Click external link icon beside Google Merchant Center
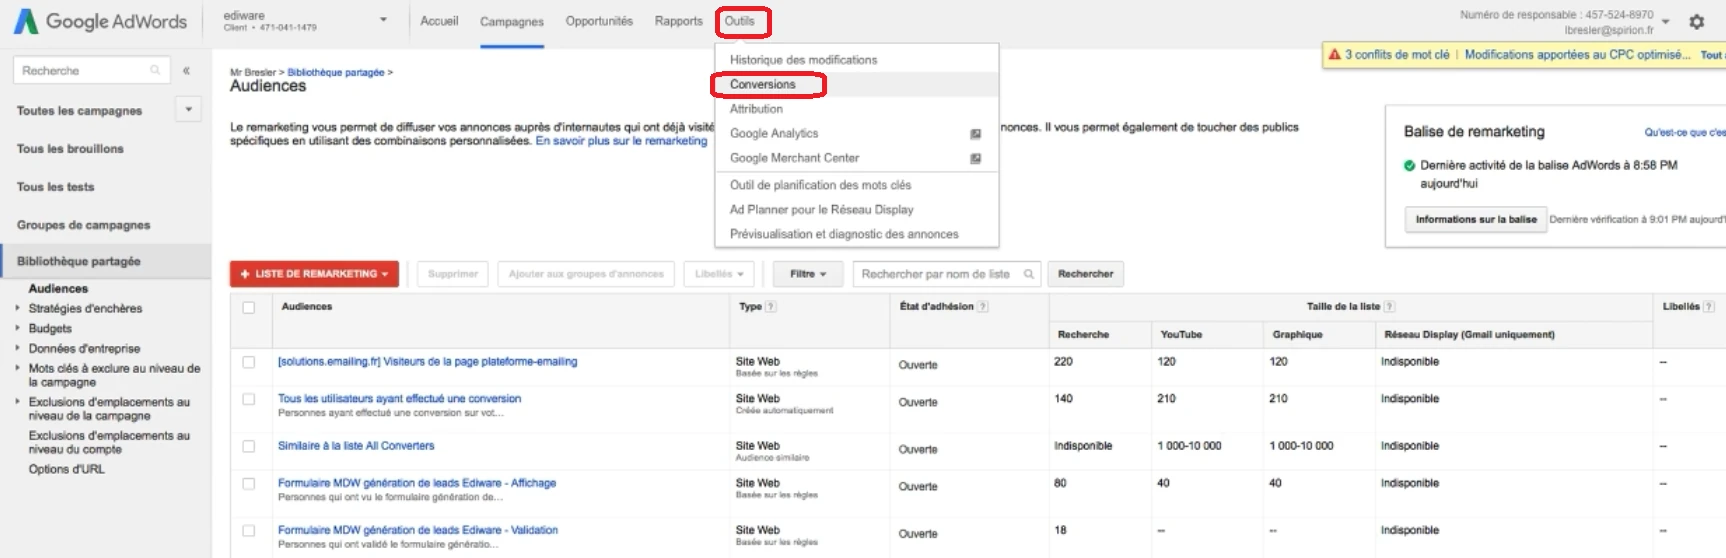 975,158
